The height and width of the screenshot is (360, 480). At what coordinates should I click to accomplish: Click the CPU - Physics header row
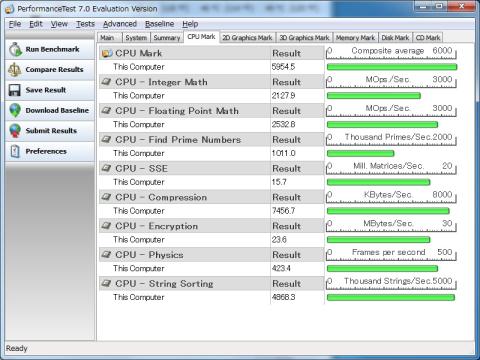tap(211, 255)
